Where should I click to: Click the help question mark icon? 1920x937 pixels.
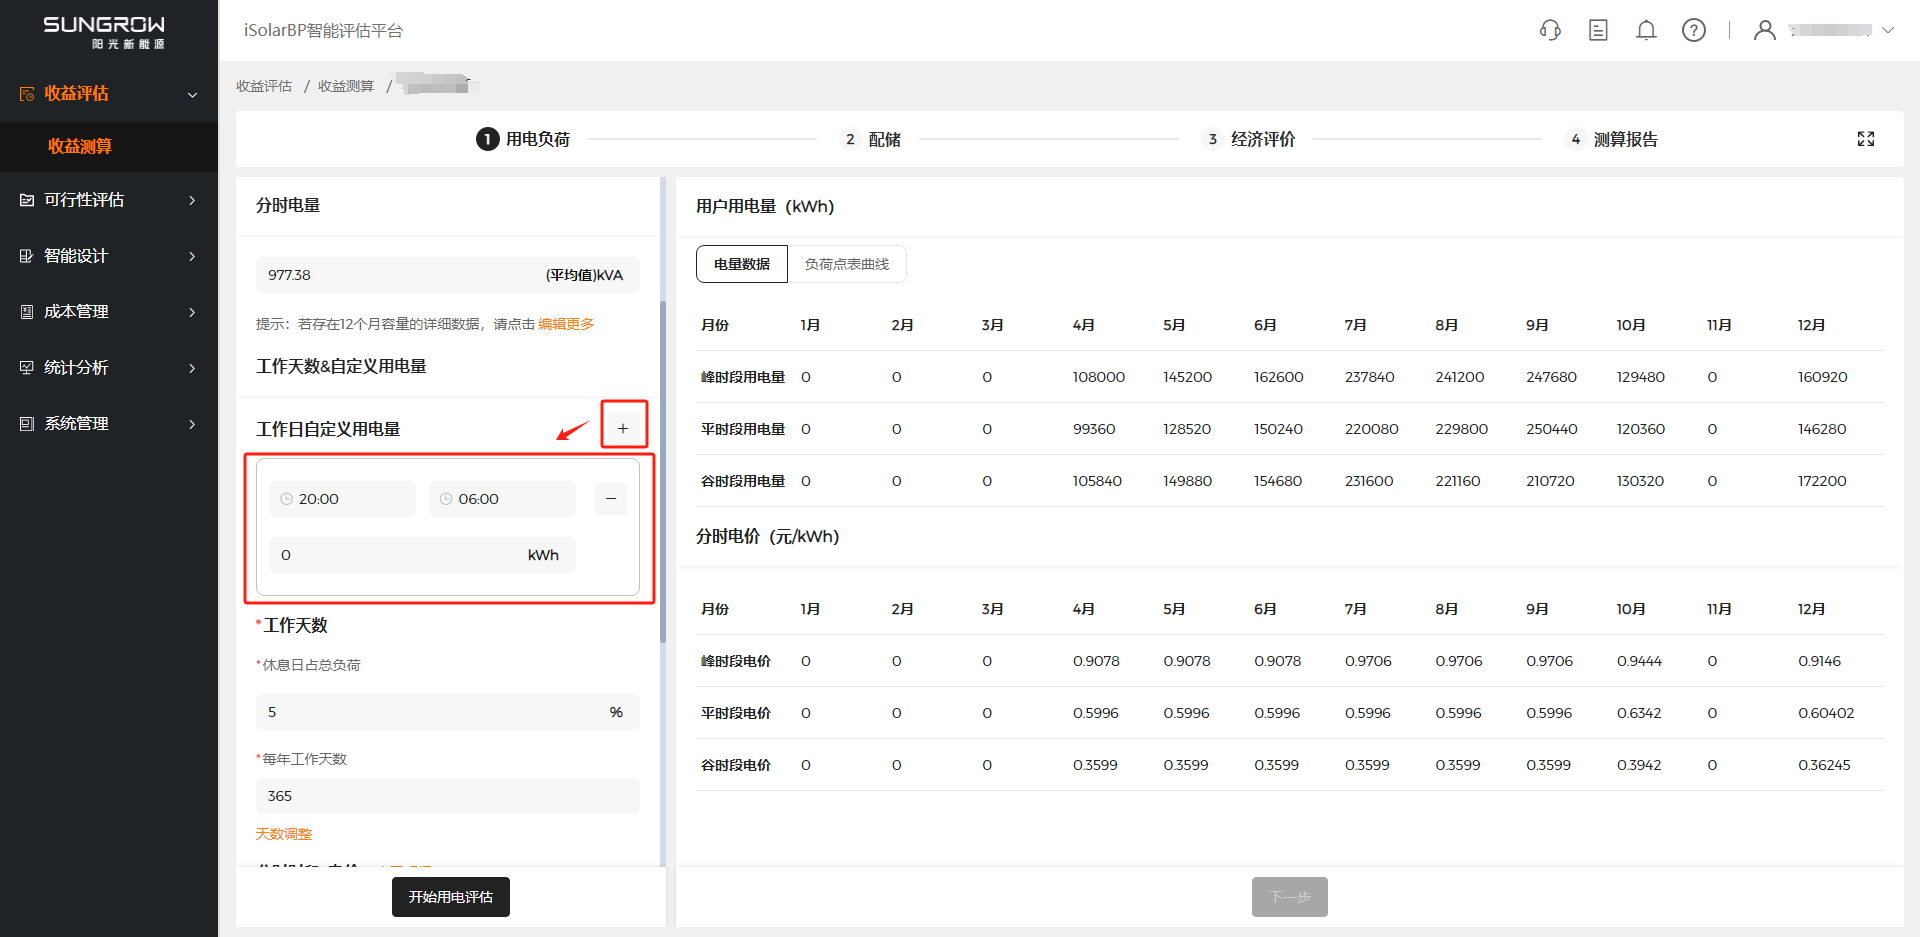tap(1694, 30)
